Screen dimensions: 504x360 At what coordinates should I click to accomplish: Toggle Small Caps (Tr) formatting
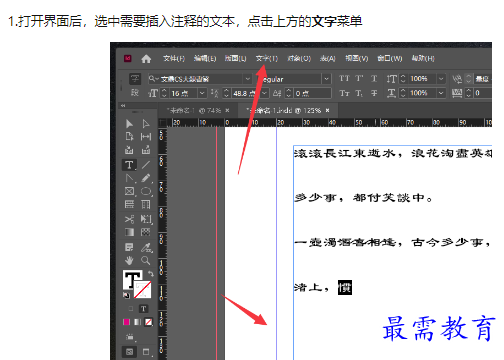coord(344,93)
